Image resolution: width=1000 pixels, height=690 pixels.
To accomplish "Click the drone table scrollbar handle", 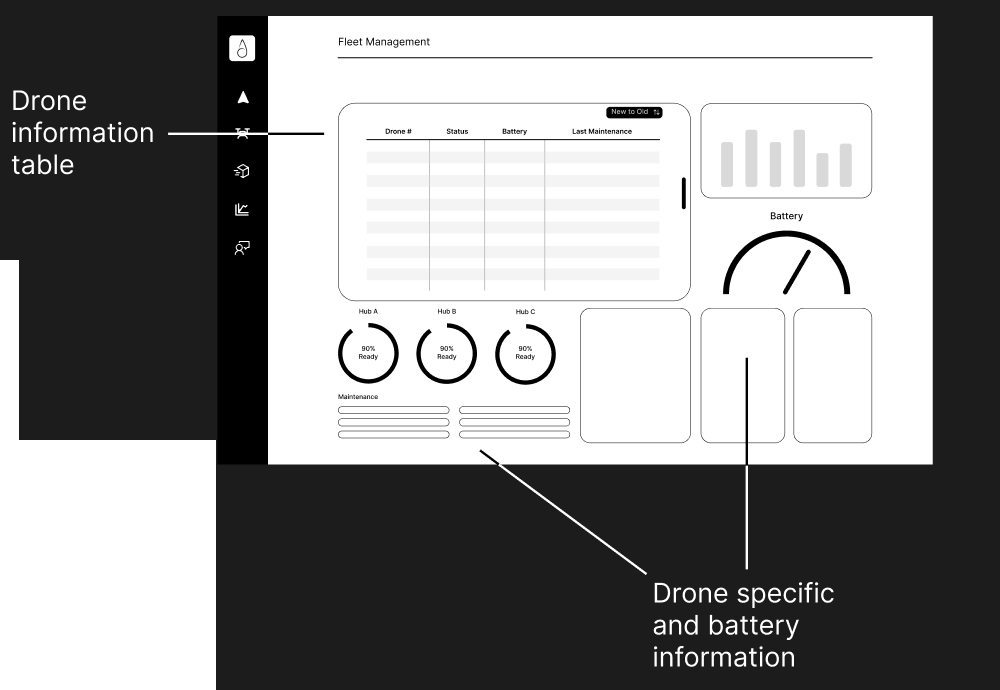I will click(684, 193).
